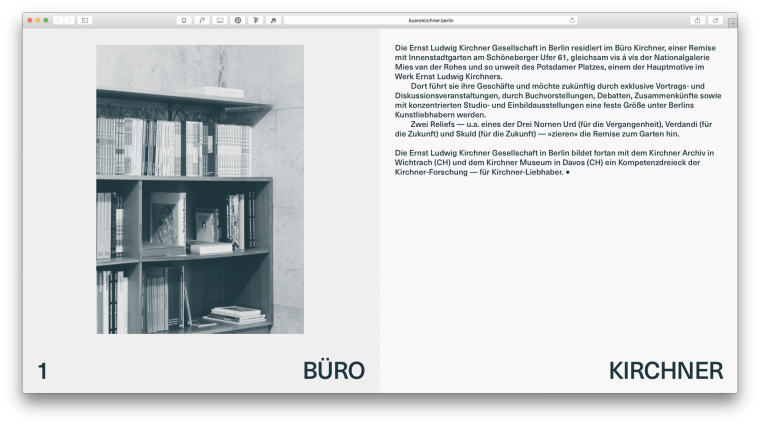Click the Evernote elephant extension icon
This screenshot has height=425, width=760.
273,20
